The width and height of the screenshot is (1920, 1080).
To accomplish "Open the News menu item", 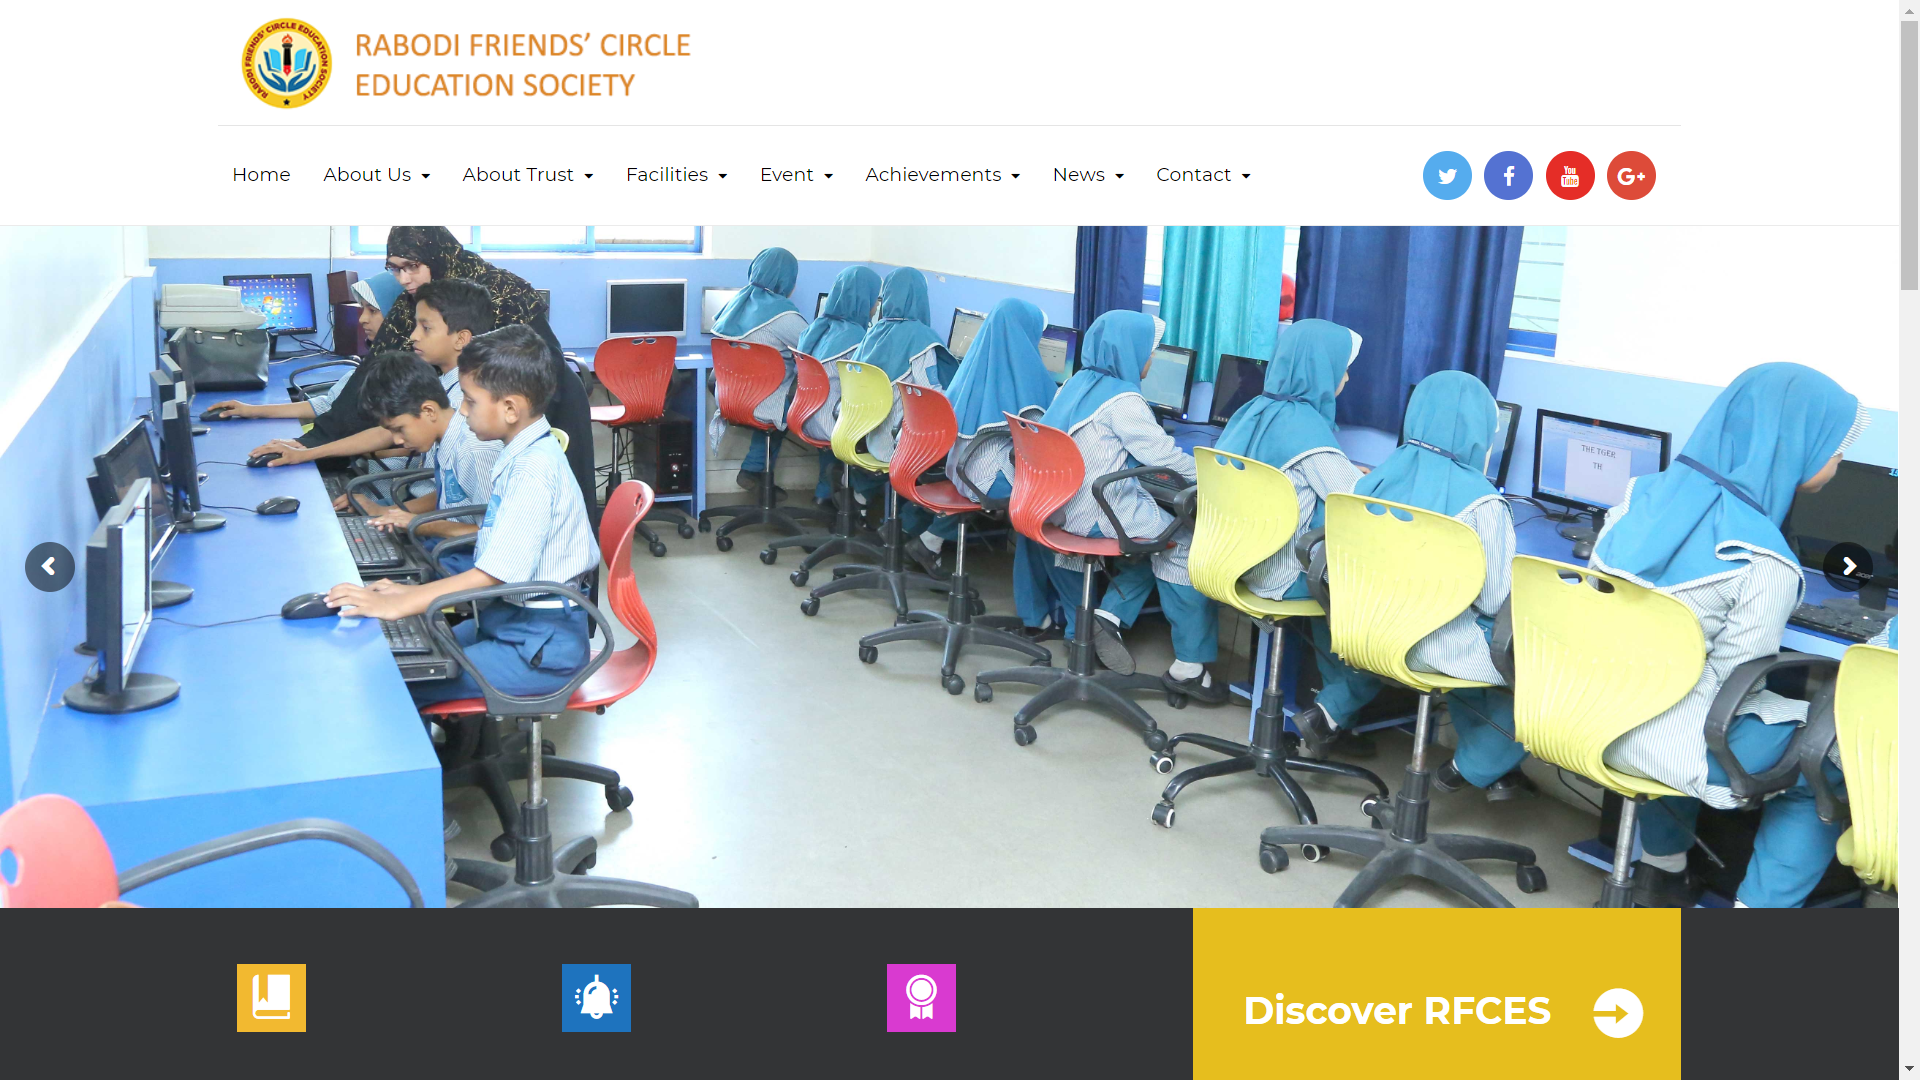I will coord(1088,175).
